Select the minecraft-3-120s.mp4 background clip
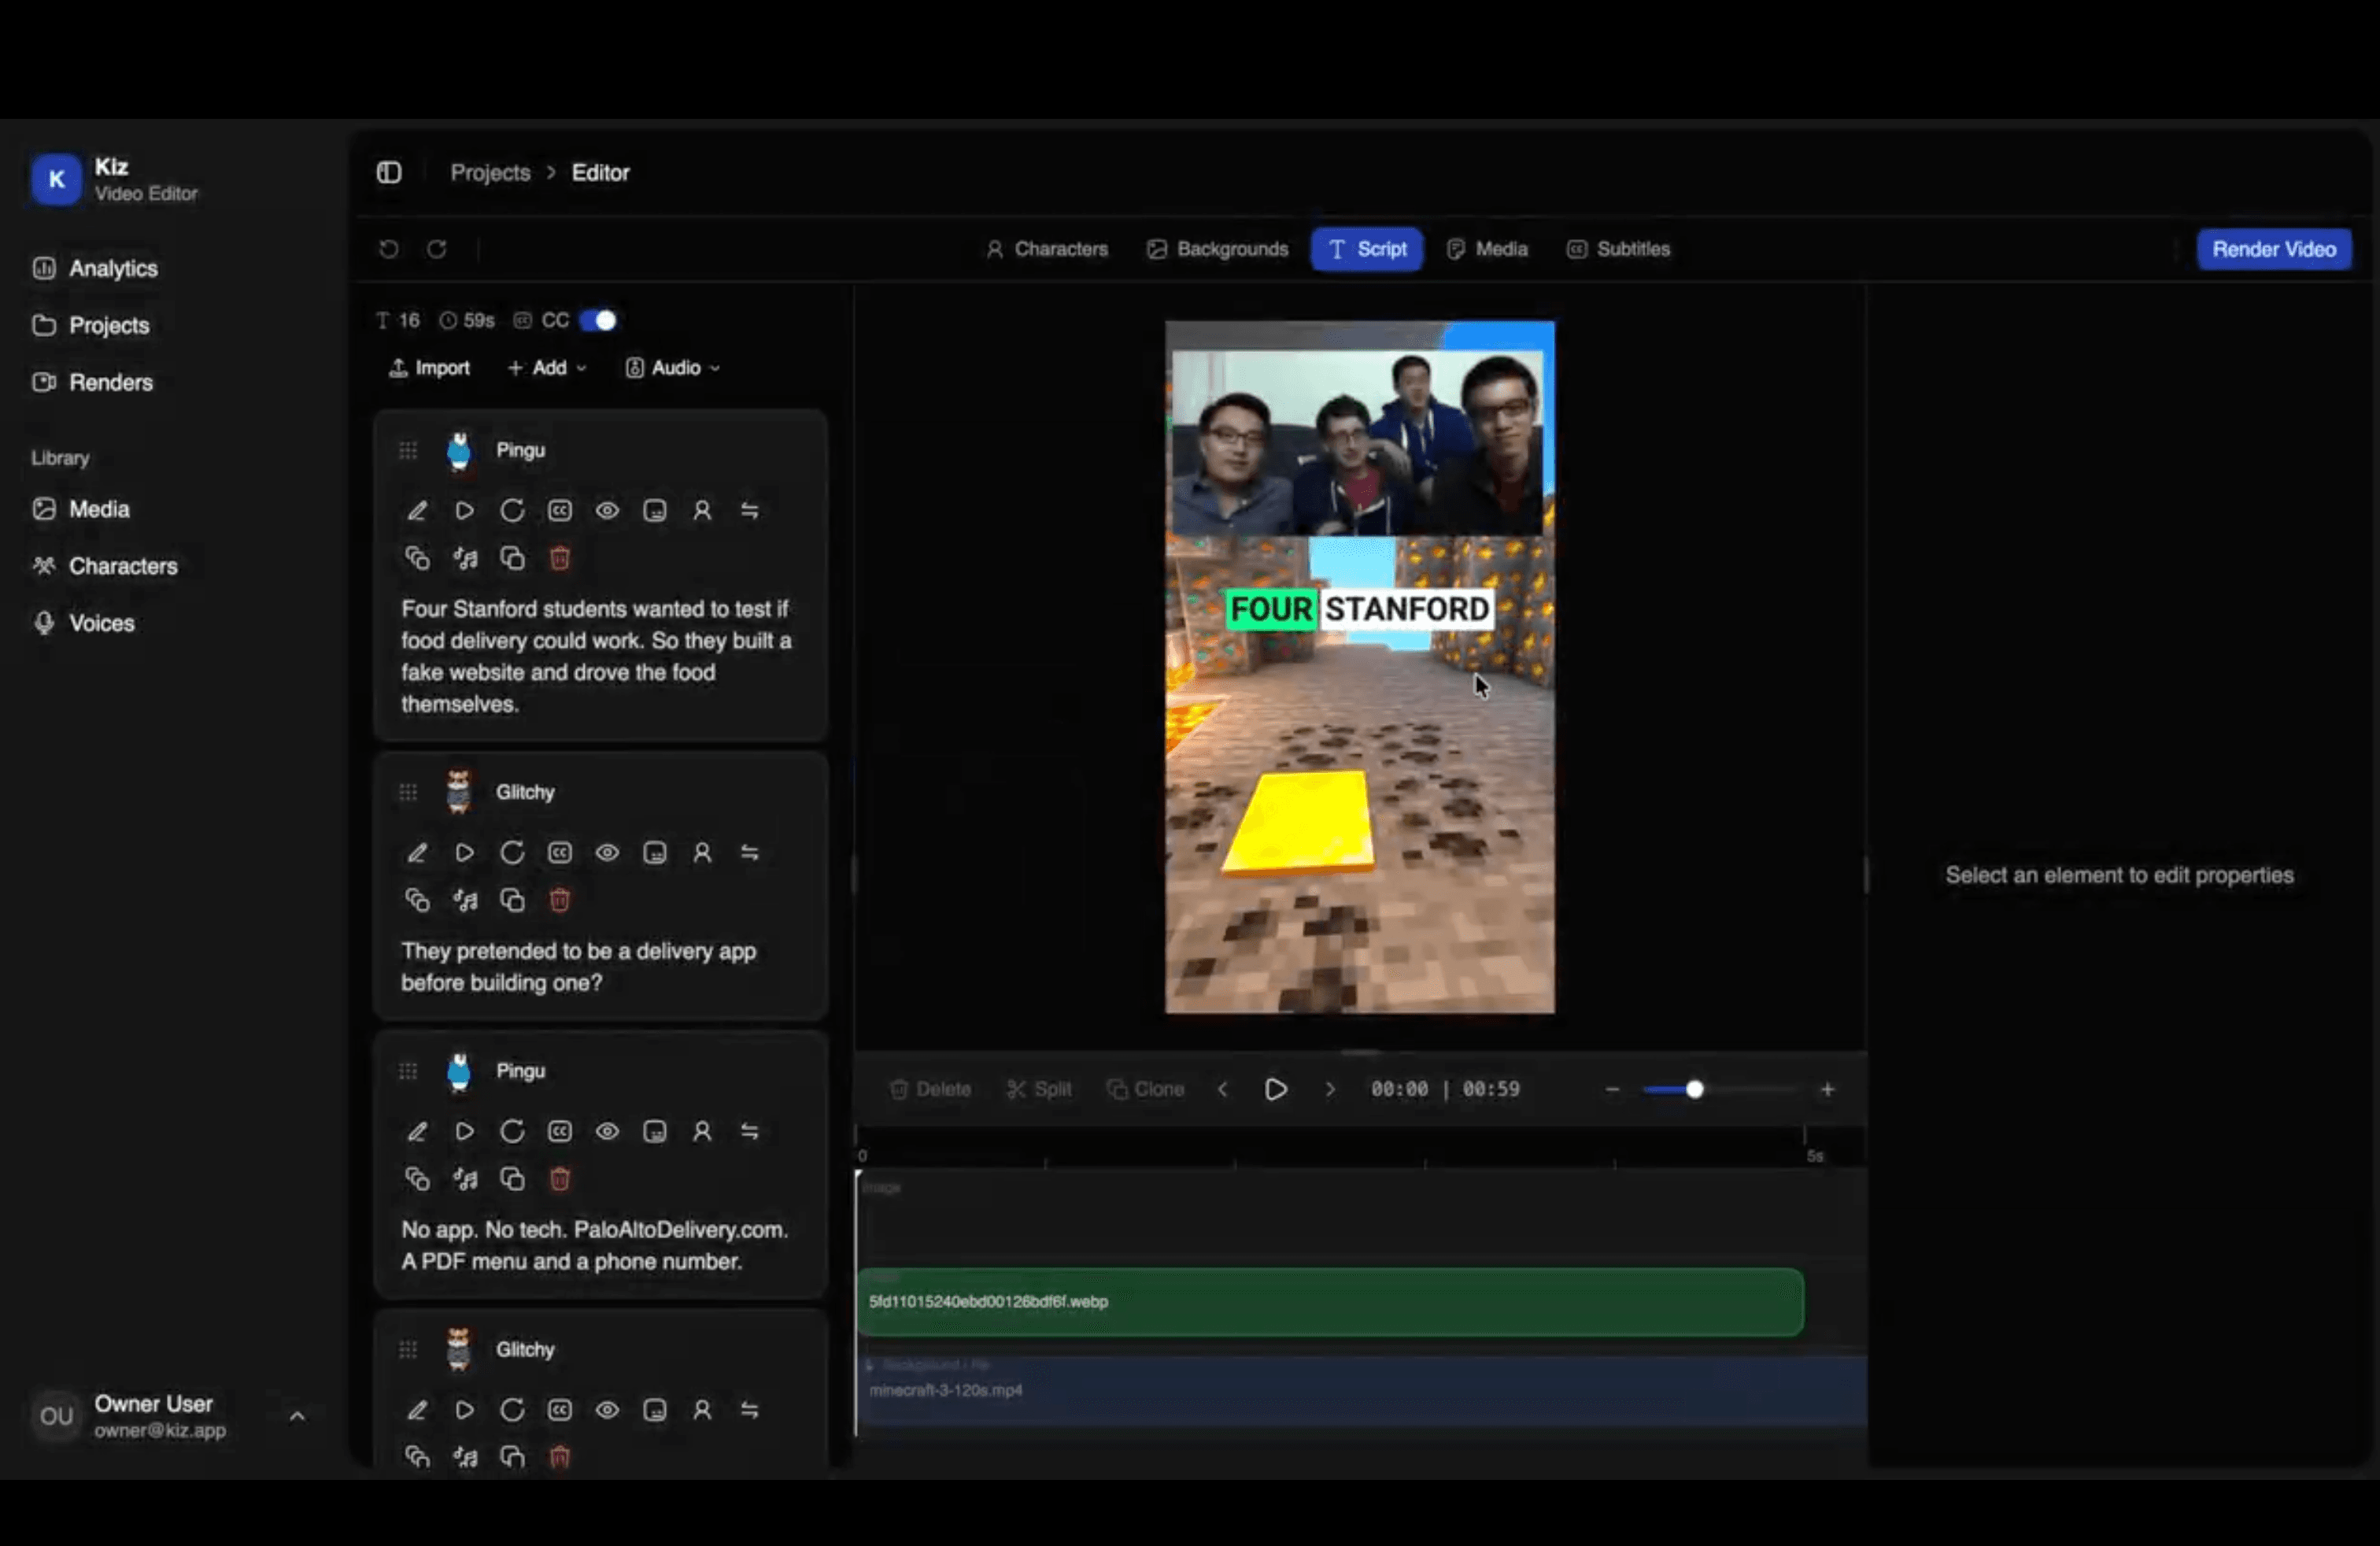Viewport: 2380px width, 1546px height. (x=1362, y=1391)
